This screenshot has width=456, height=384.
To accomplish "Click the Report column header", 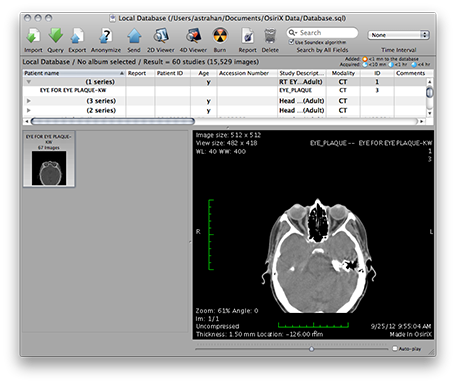I will point(140,73).
